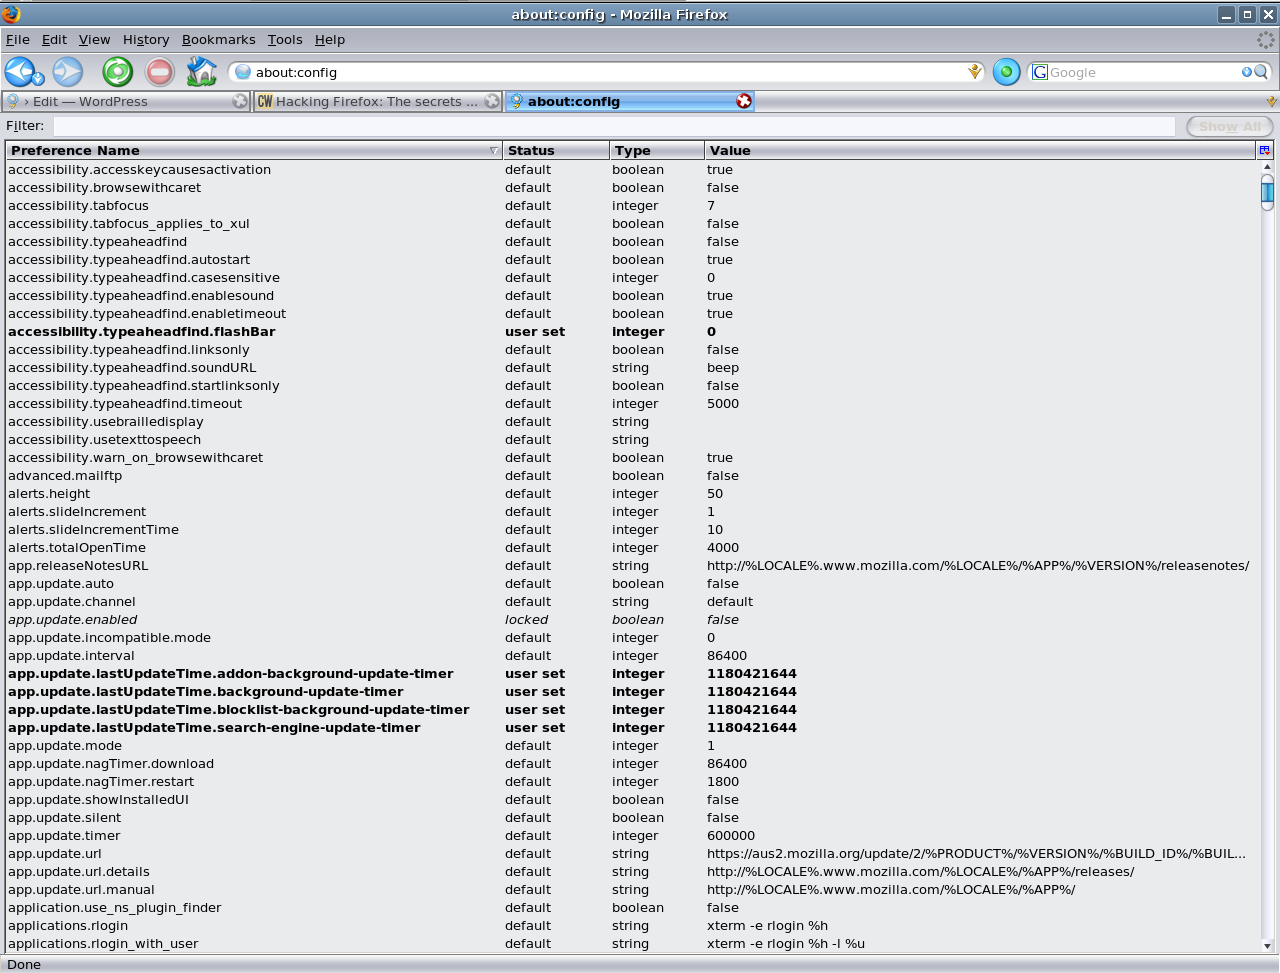Click the value 5000 for typeaheadfind.timeout
The width and height of the screenshot is (1280, 973).
(x=723, y=404)
